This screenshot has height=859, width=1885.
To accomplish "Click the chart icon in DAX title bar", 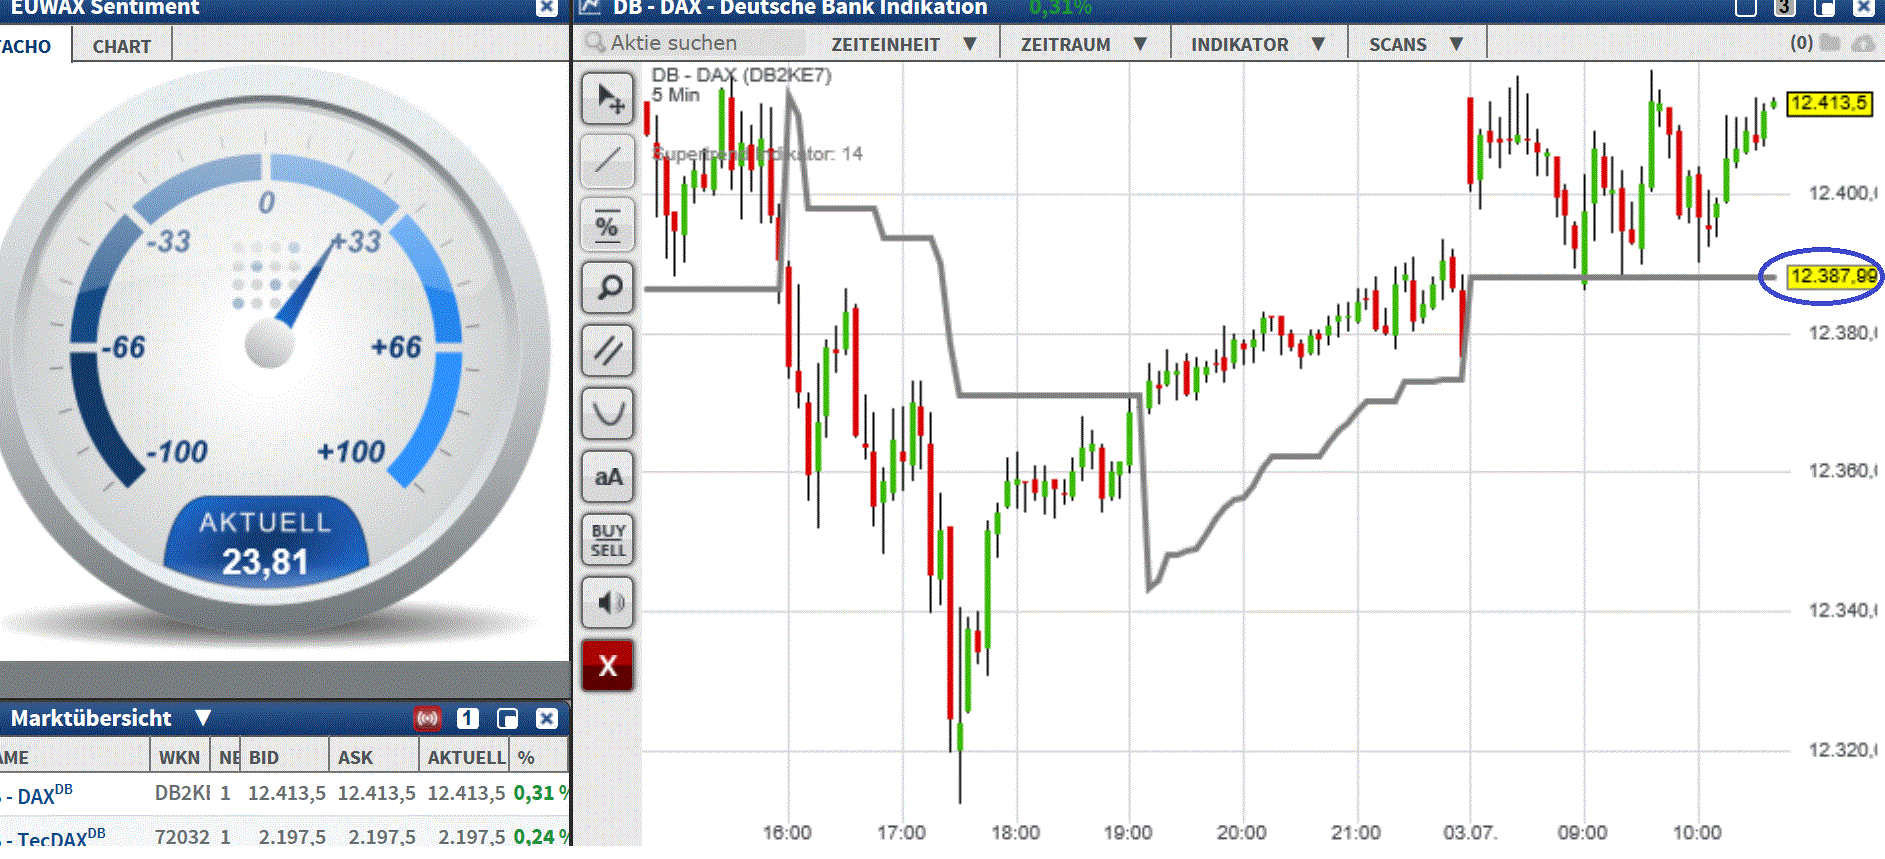I will coord(590,7).
